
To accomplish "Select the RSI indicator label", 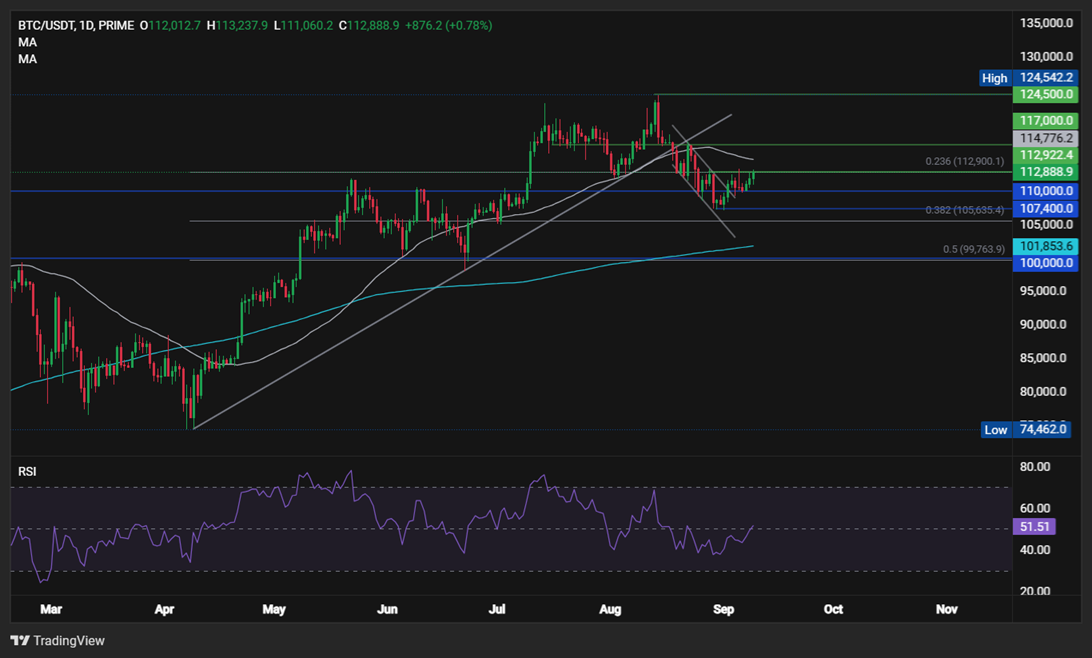I will pyautogui.click(x=27, y=471).
